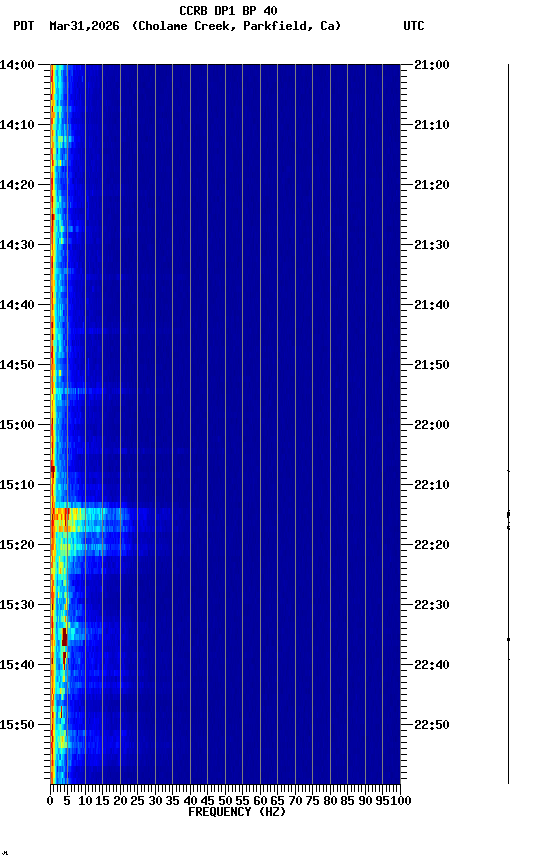
Task: Click the 0 Hz frequency tick label
Action: [x=50, y=802]
